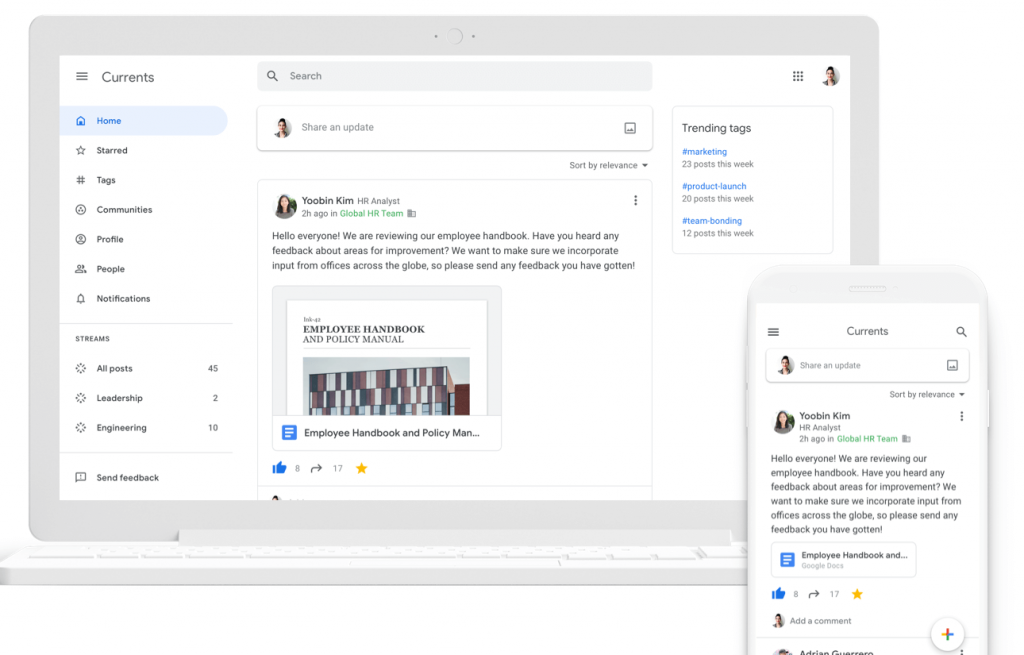Click the Notifications bell icon
Viewport: 1024px width, 655px height.
click(81, 298)
